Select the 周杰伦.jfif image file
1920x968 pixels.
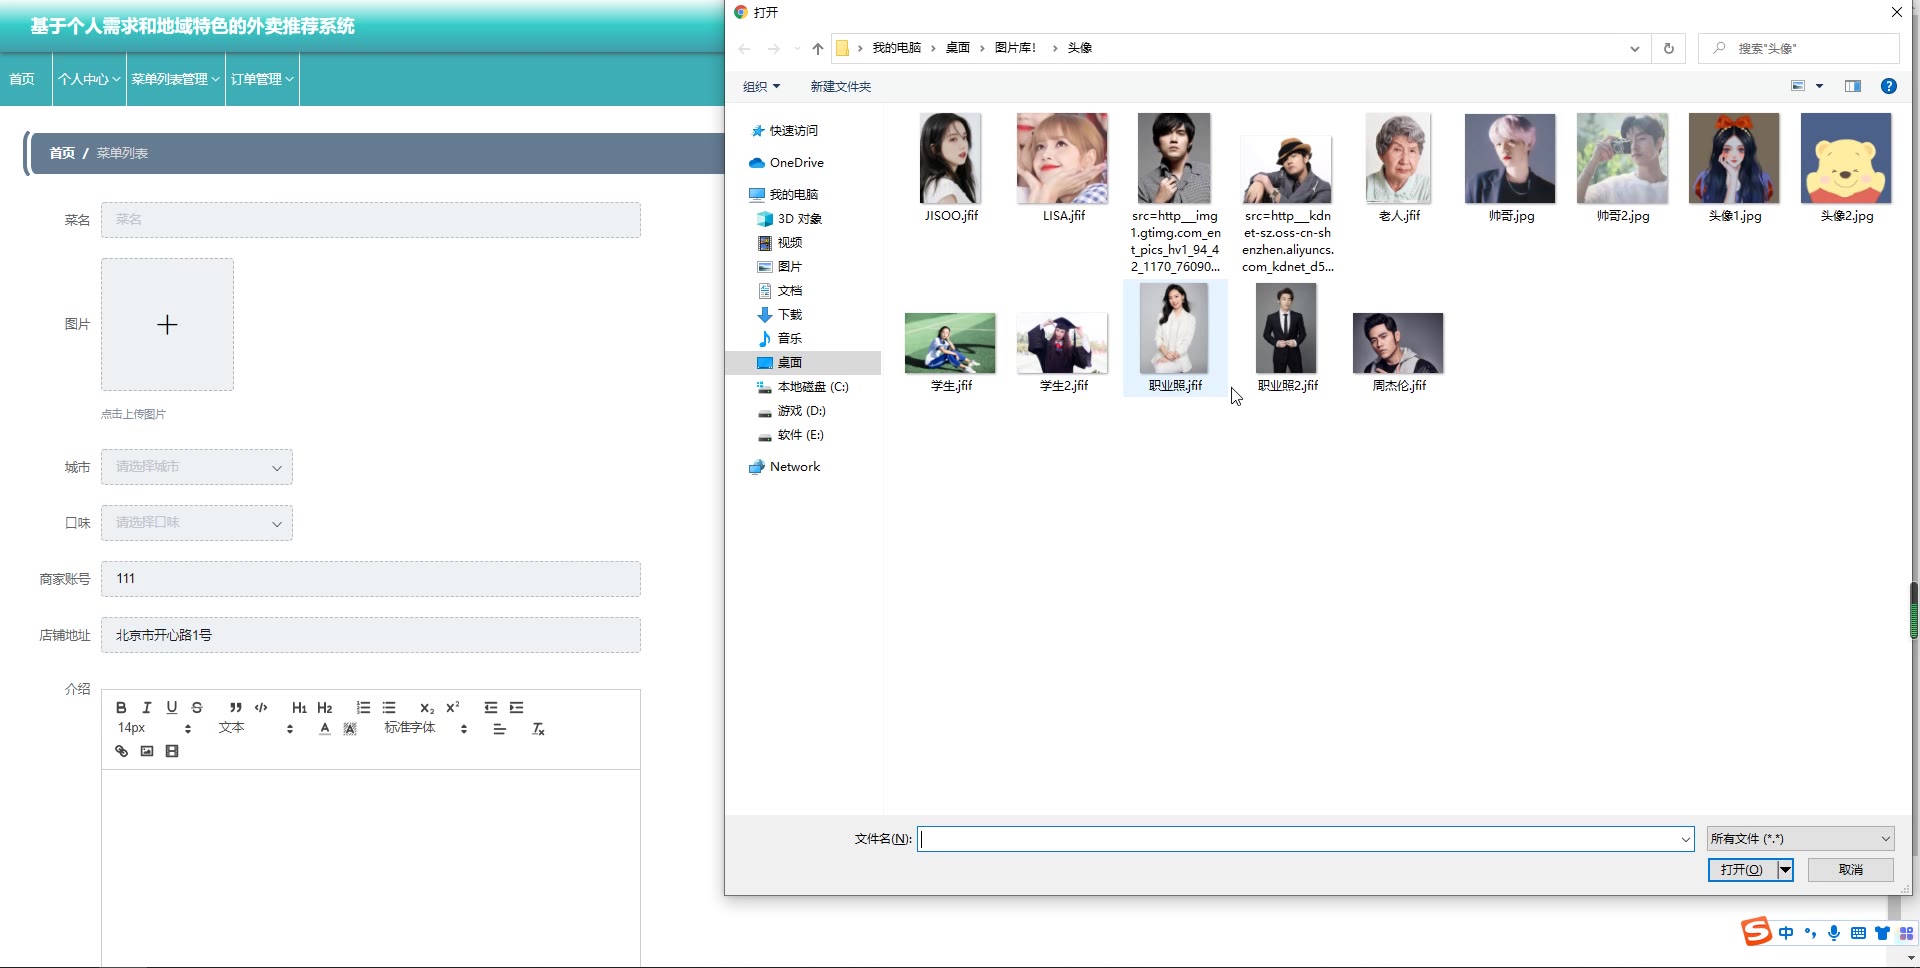[1398, 353]
